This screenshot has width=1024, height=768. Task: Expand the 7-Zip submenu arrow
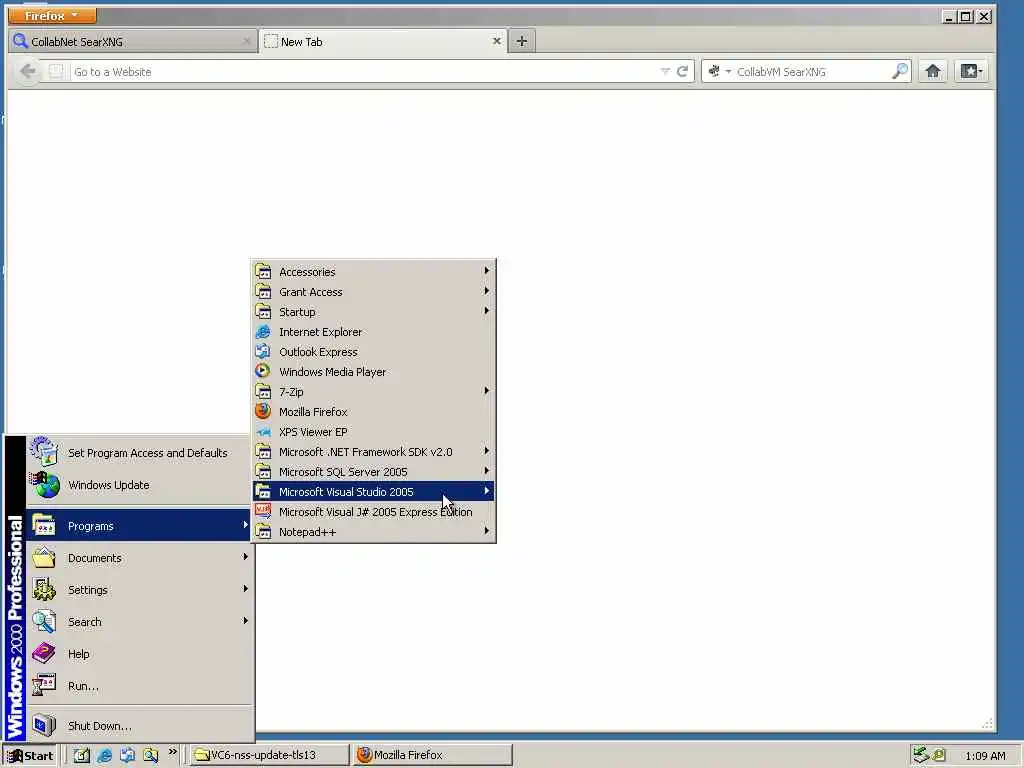coord(487,391)
